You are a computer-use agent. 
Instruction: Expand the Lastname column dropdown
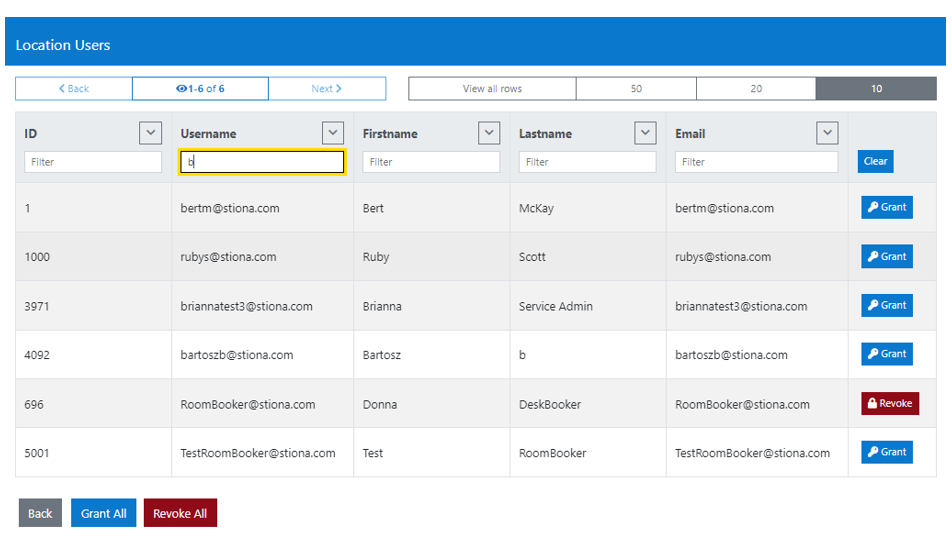click(645, 133)
